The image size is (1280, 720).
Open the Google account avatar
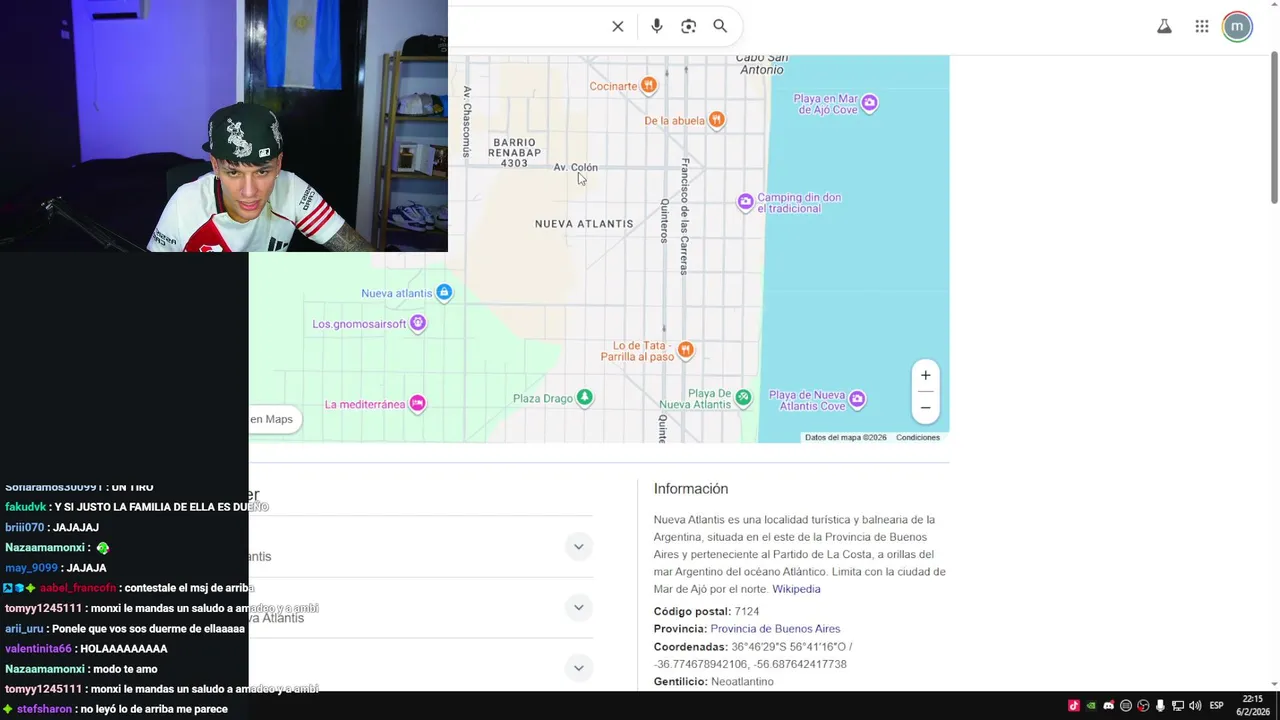(x=1237, y=27)
